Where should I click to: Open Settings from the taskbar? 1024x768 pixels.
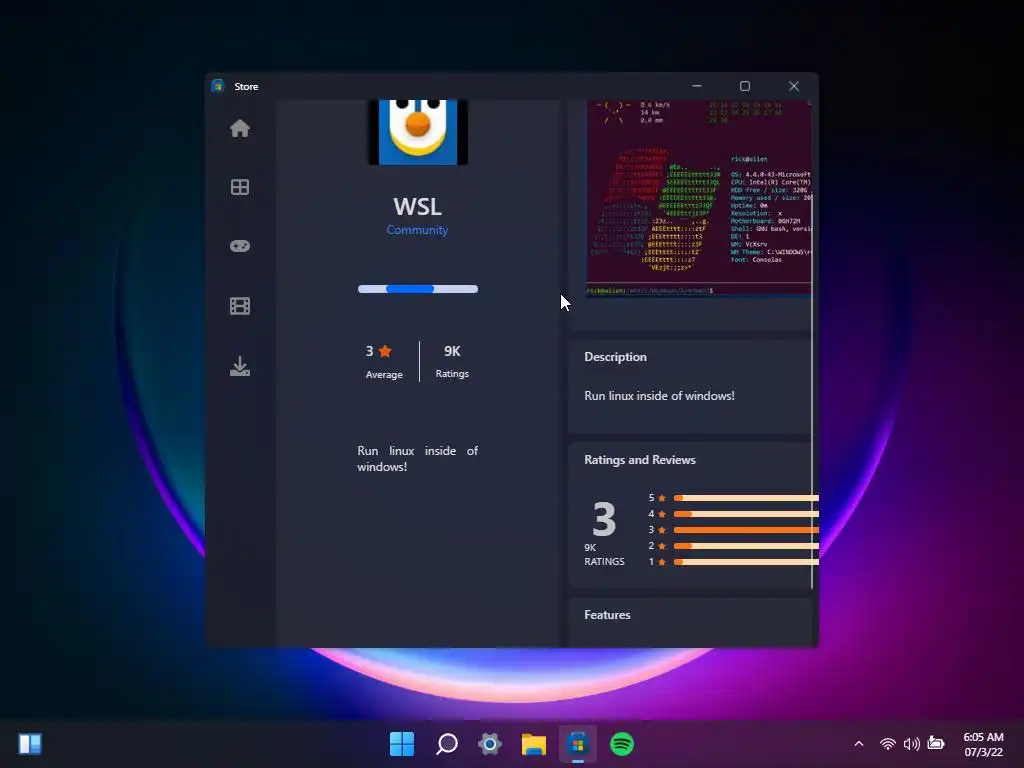coord(490,744)
